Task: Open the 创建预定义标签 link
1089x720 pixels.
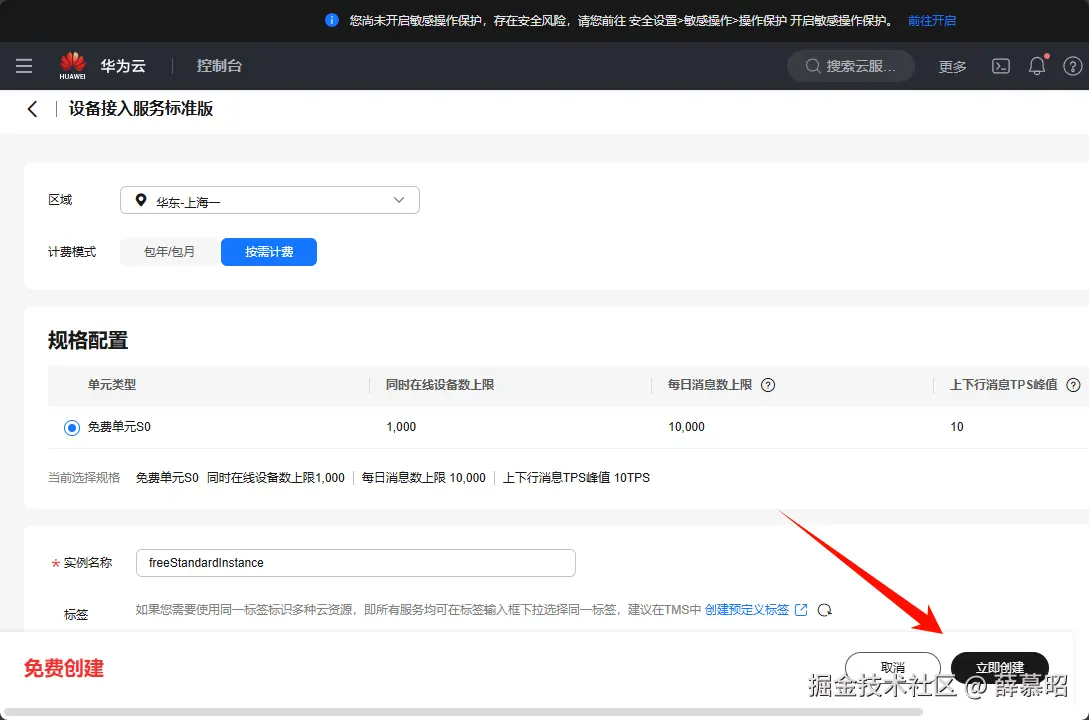Action: click(x=747, y=610)
